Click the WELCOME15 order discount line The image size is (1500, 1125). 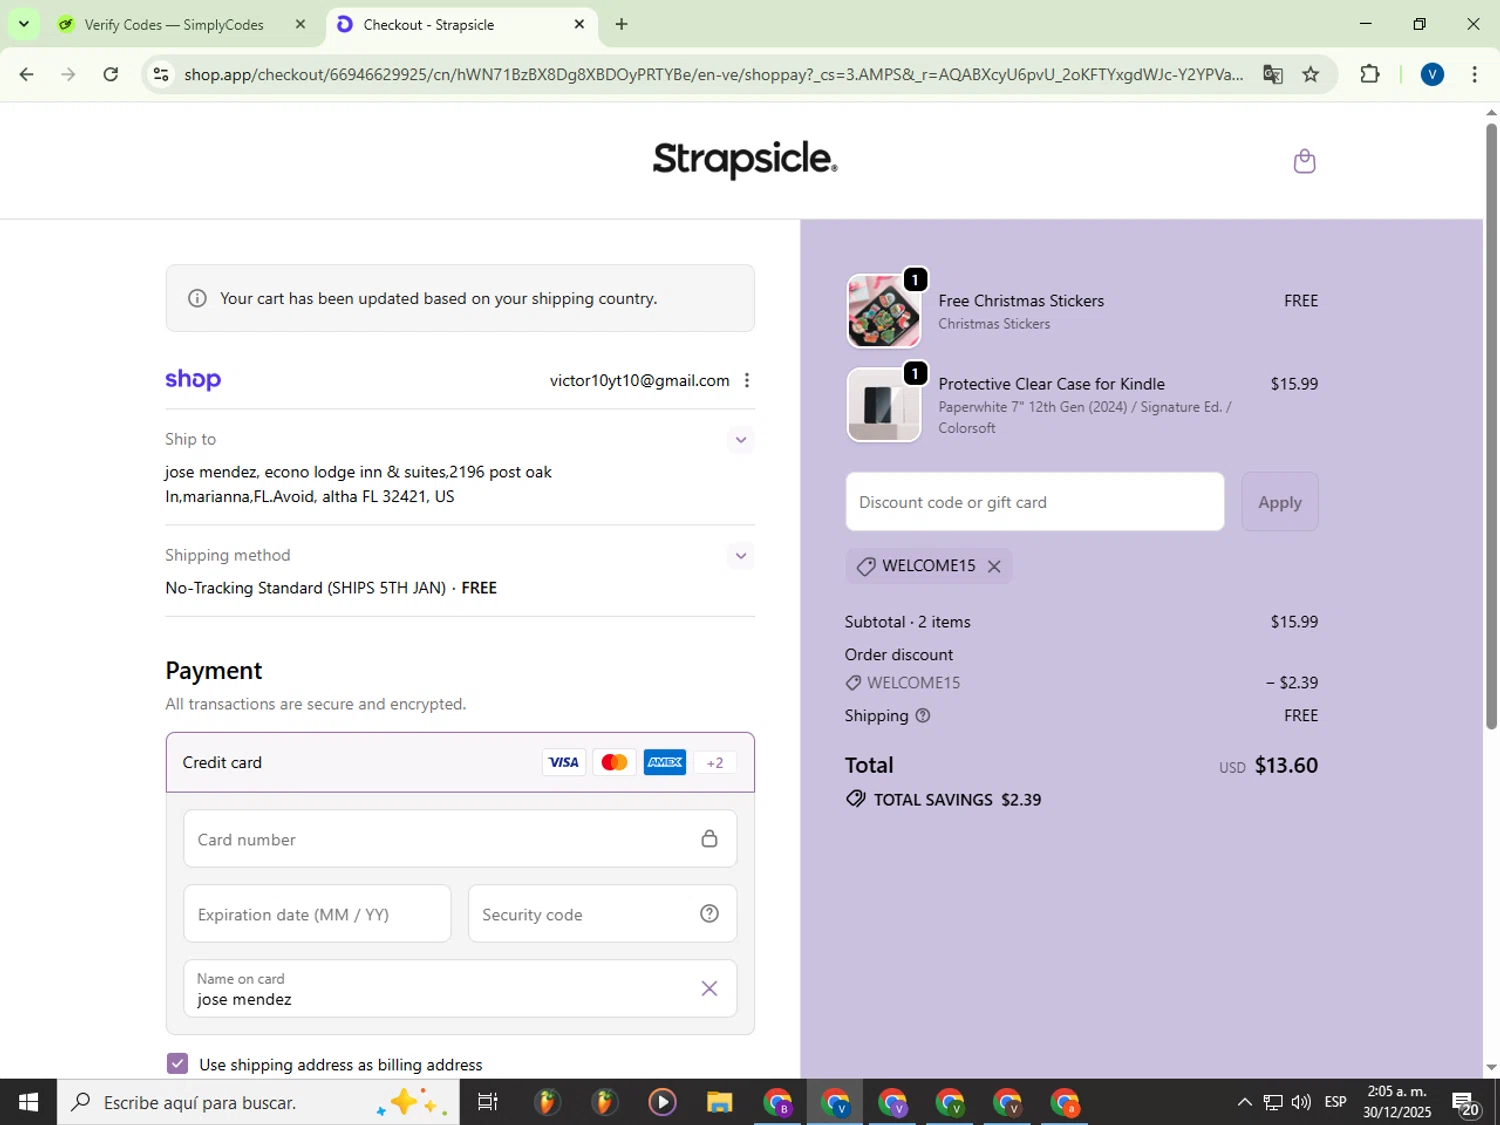(1081, 683)
